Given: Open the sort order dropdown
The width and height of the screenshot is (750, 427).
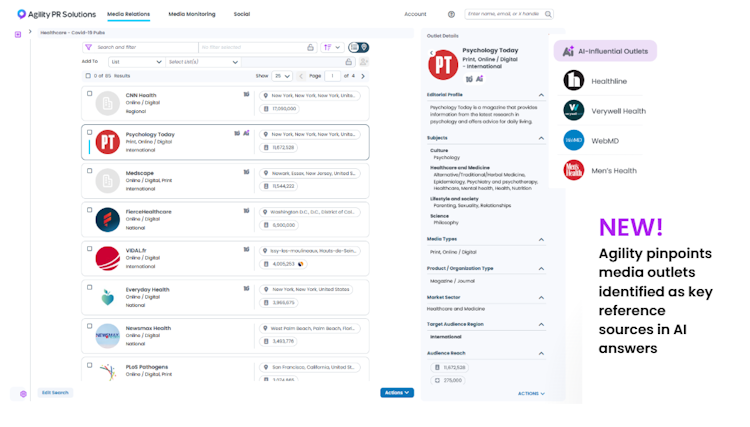Looking at the screenshot, I should tap(332, 47).
